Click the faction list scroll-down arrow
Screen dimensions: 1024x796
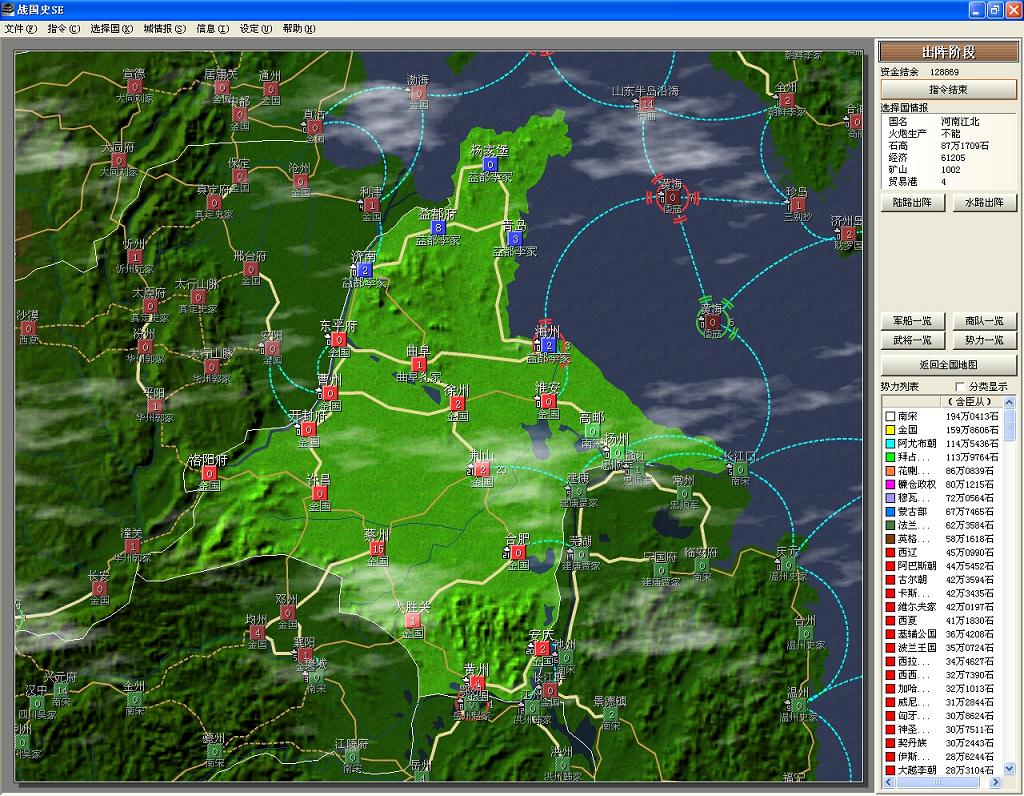tap(1009, 768)
